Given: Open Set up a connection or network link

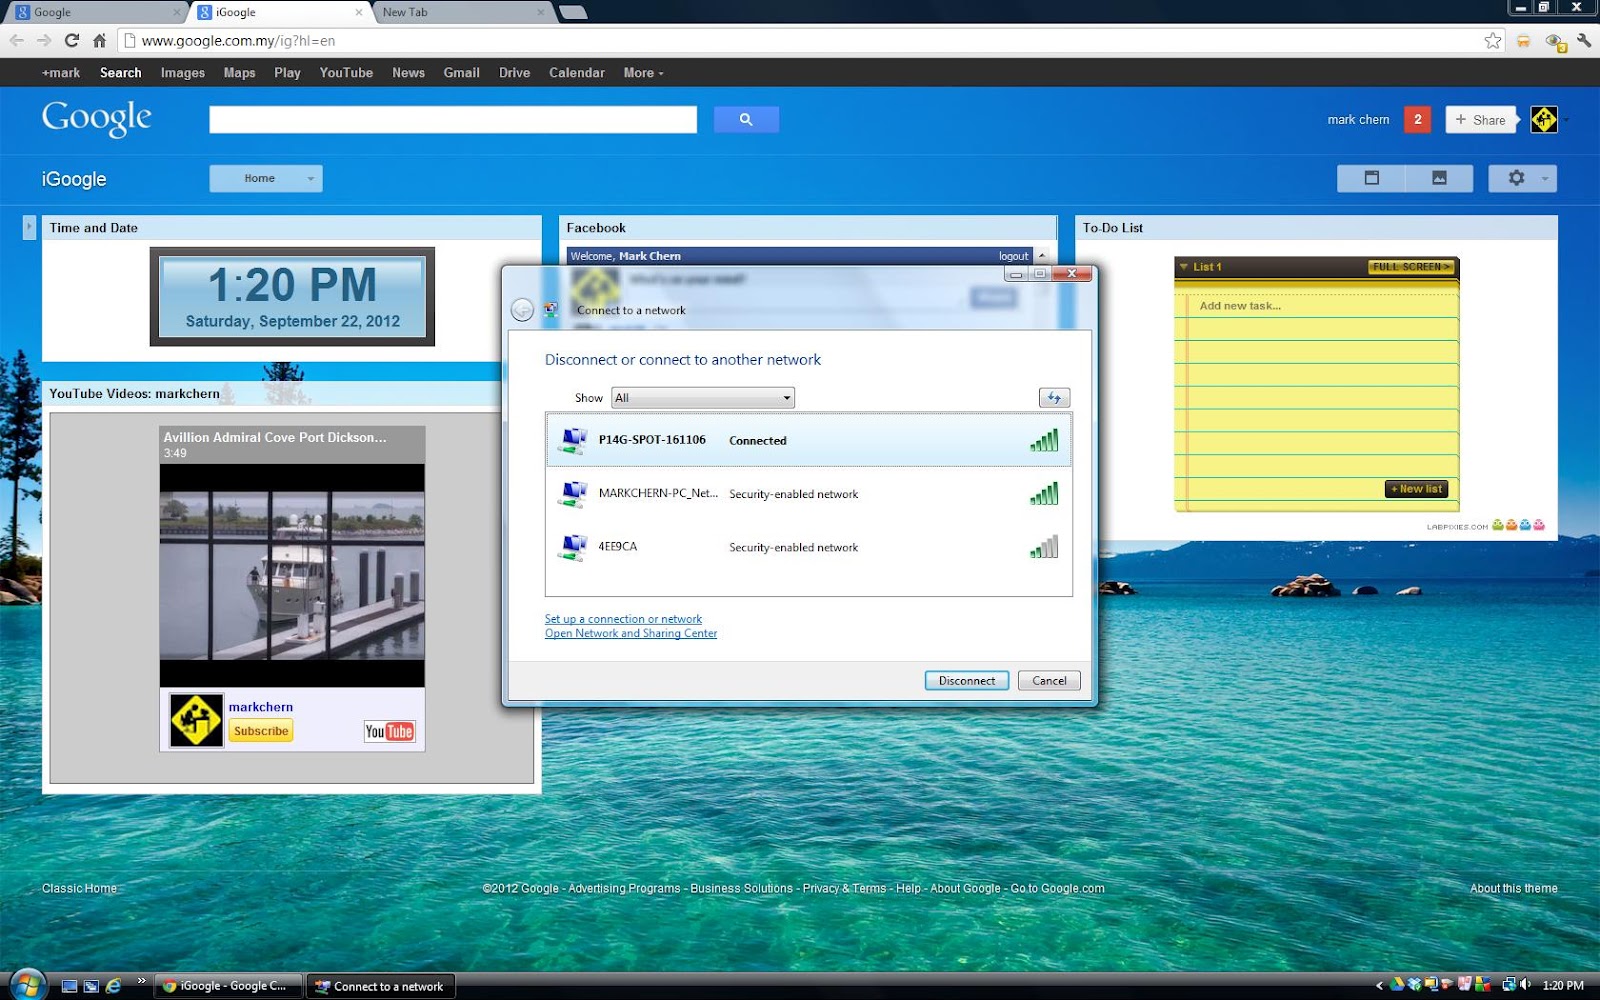Looking at the screenshot, I should point(623,619).
